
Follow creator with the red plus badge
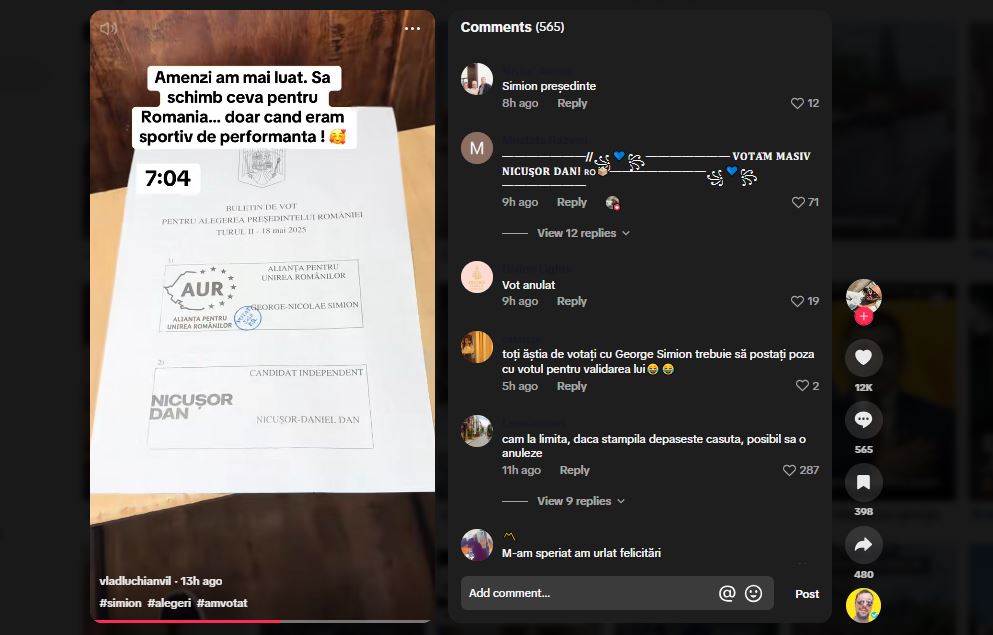(x=863, y=316)
